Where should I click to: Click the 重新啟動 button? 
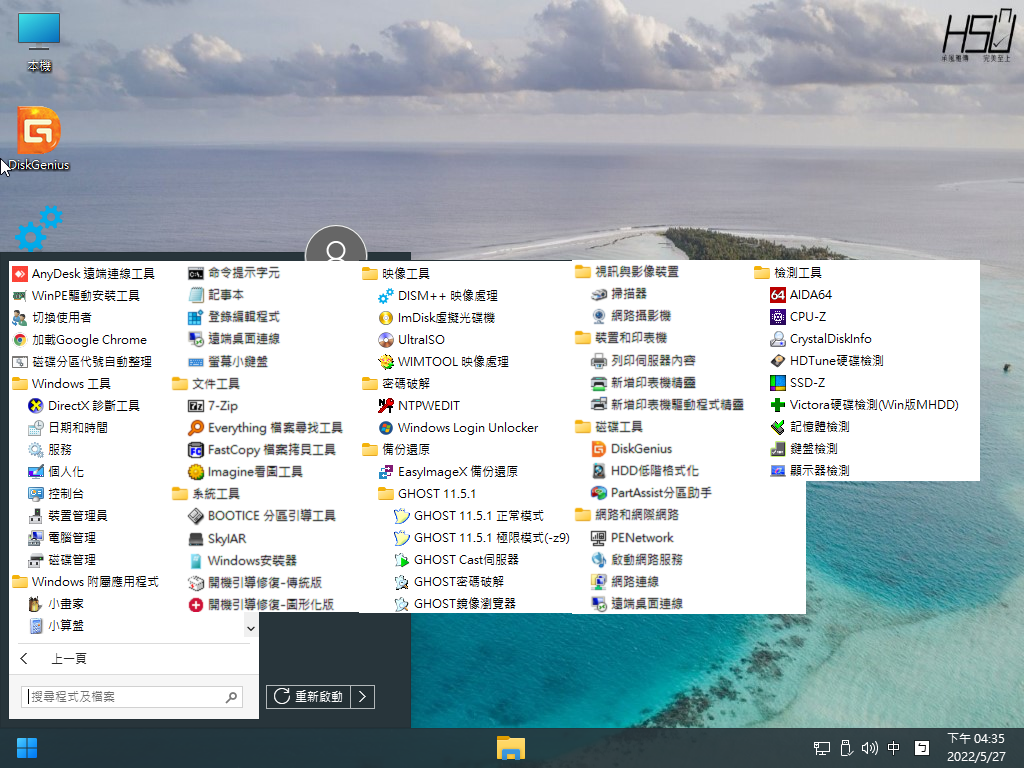[x=309, y=697]
